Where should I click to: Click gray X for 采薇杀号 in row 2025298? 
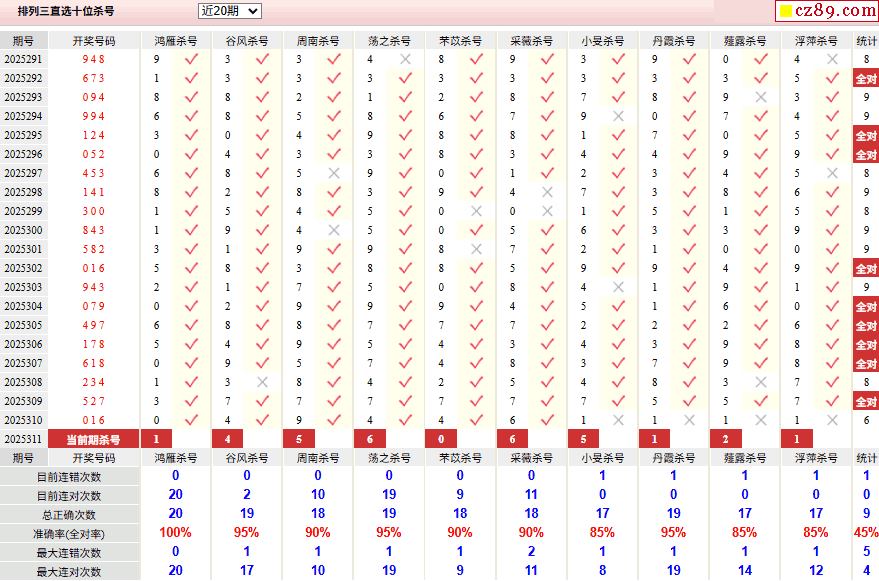pyautogui.click(x=547, y=192)
